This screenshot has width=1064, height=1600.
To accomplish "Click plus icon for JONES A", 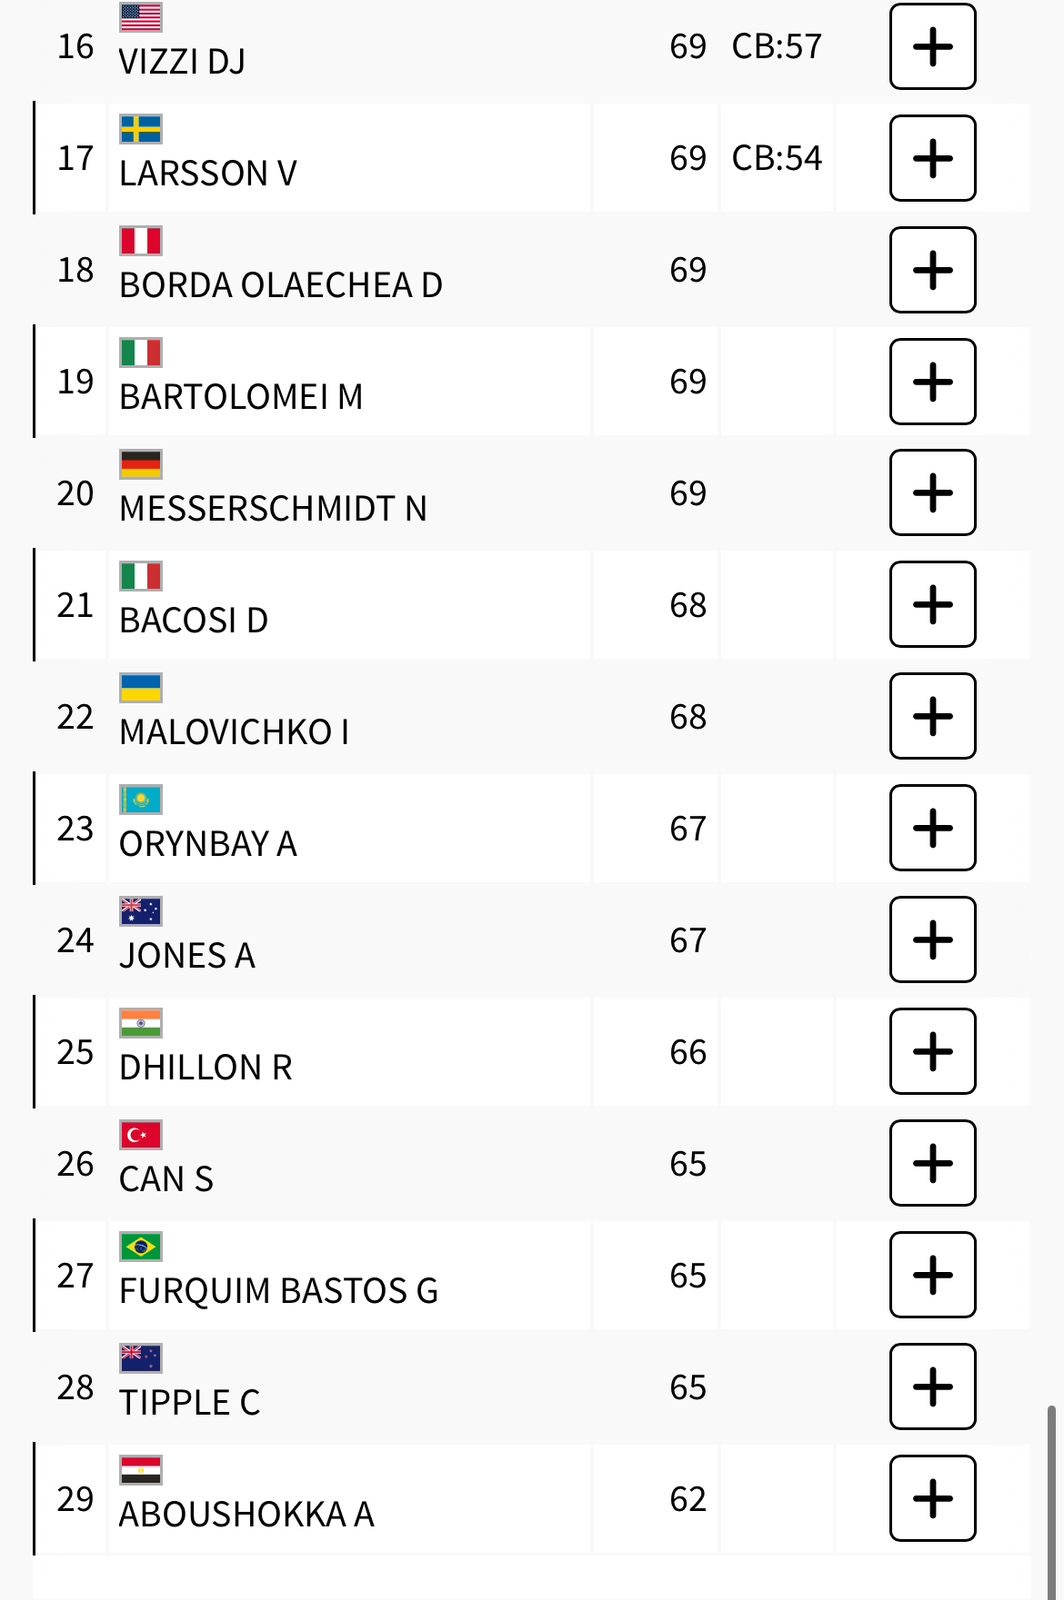I will 932,940.
